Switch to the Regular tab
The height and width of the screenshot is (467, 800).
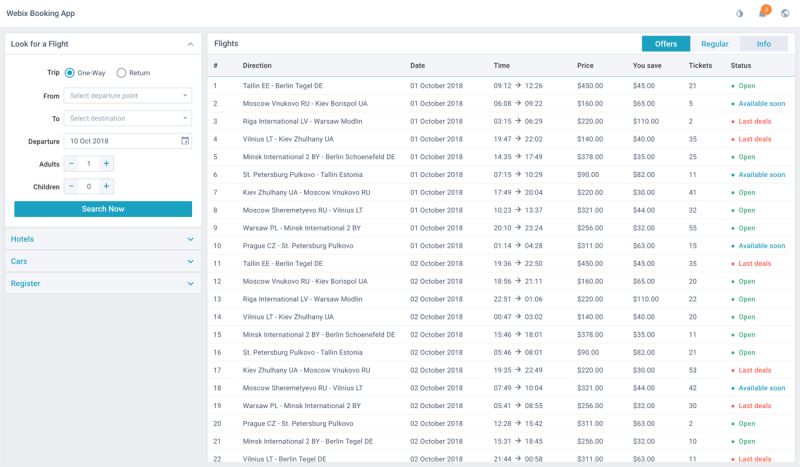[x=715, y=44]
